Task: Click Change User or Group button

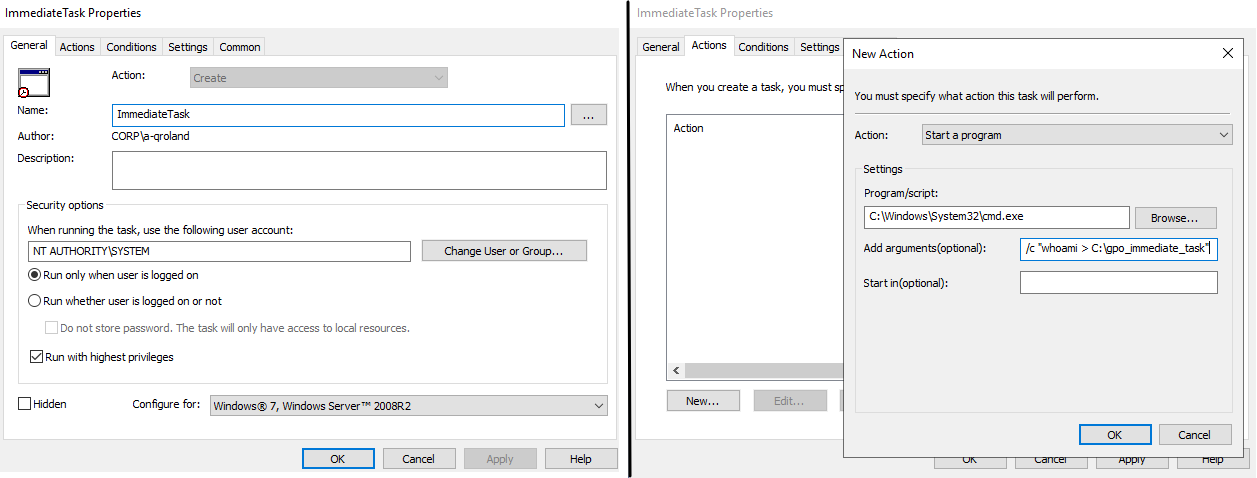Action: click(504, 251)
